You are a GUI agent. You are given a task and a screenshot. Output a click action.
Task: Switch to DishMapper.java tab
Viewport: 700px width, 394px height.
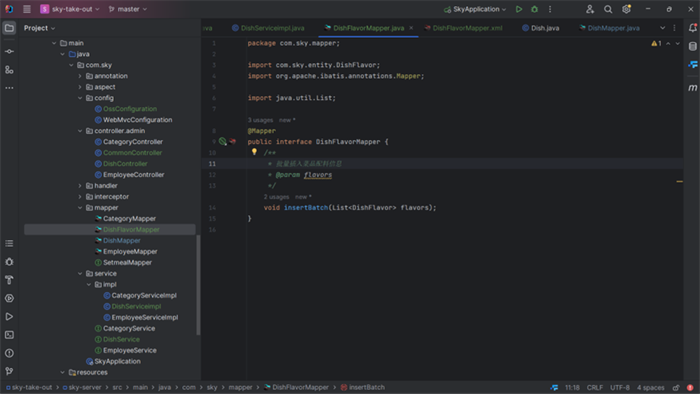click(x=609, y=28)
